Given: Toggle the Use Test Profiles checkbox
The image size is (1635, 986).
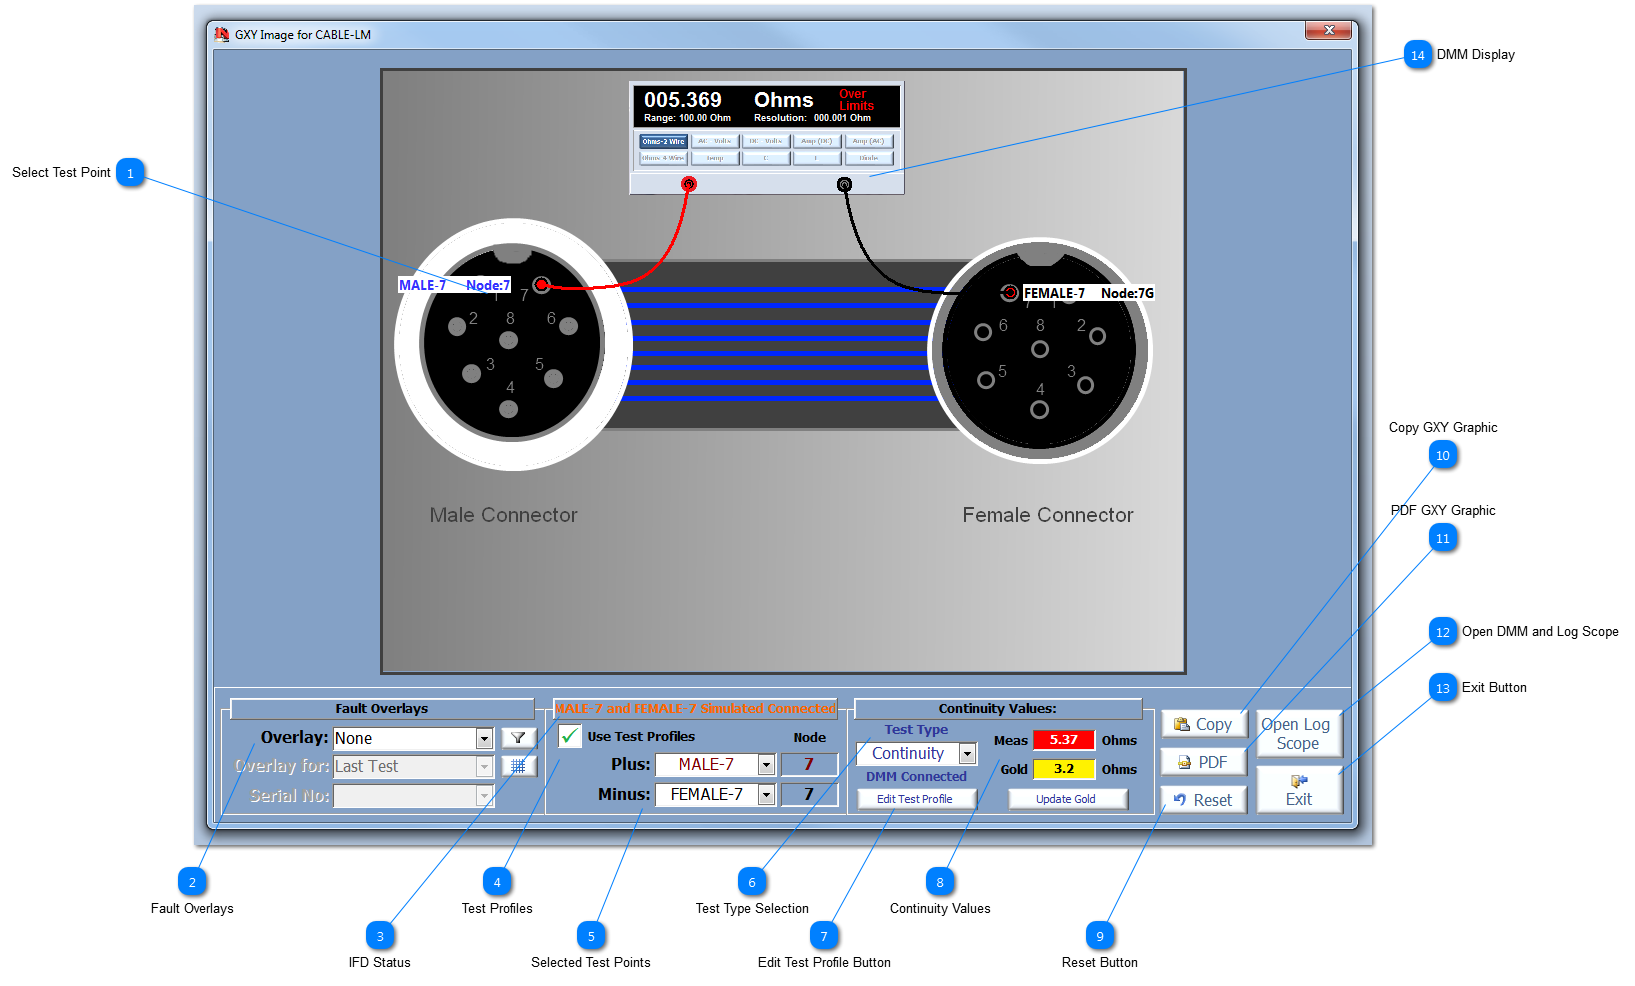Looking at the screenshot, I should point(570,736).
